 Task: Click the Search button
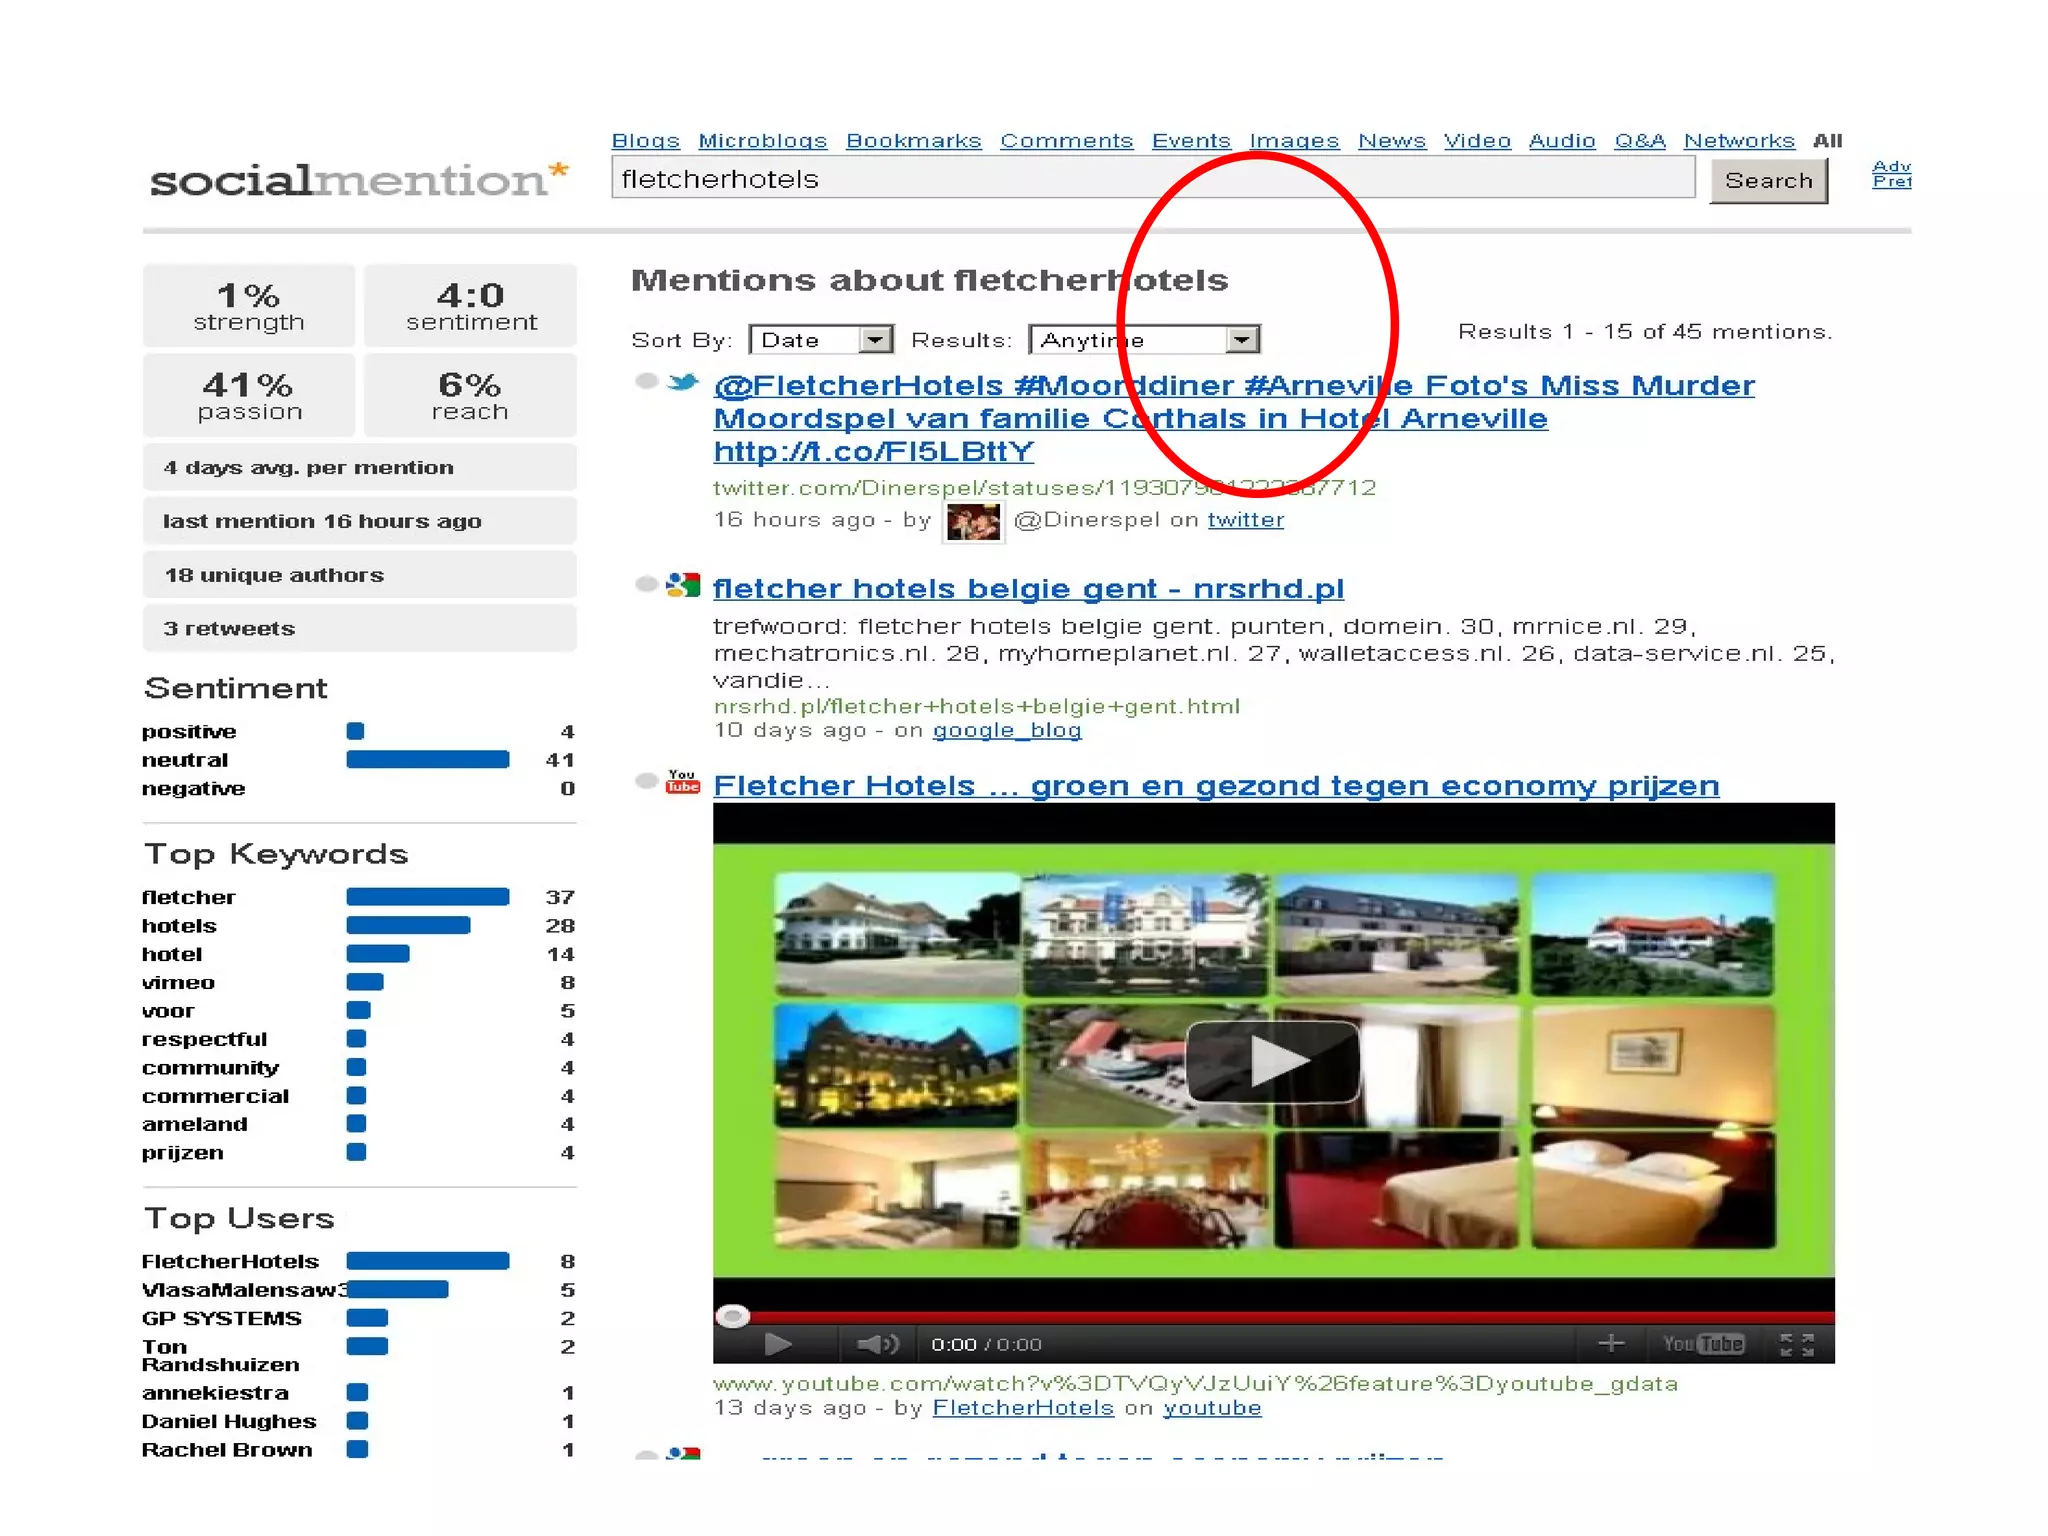tap(1767, 181)
